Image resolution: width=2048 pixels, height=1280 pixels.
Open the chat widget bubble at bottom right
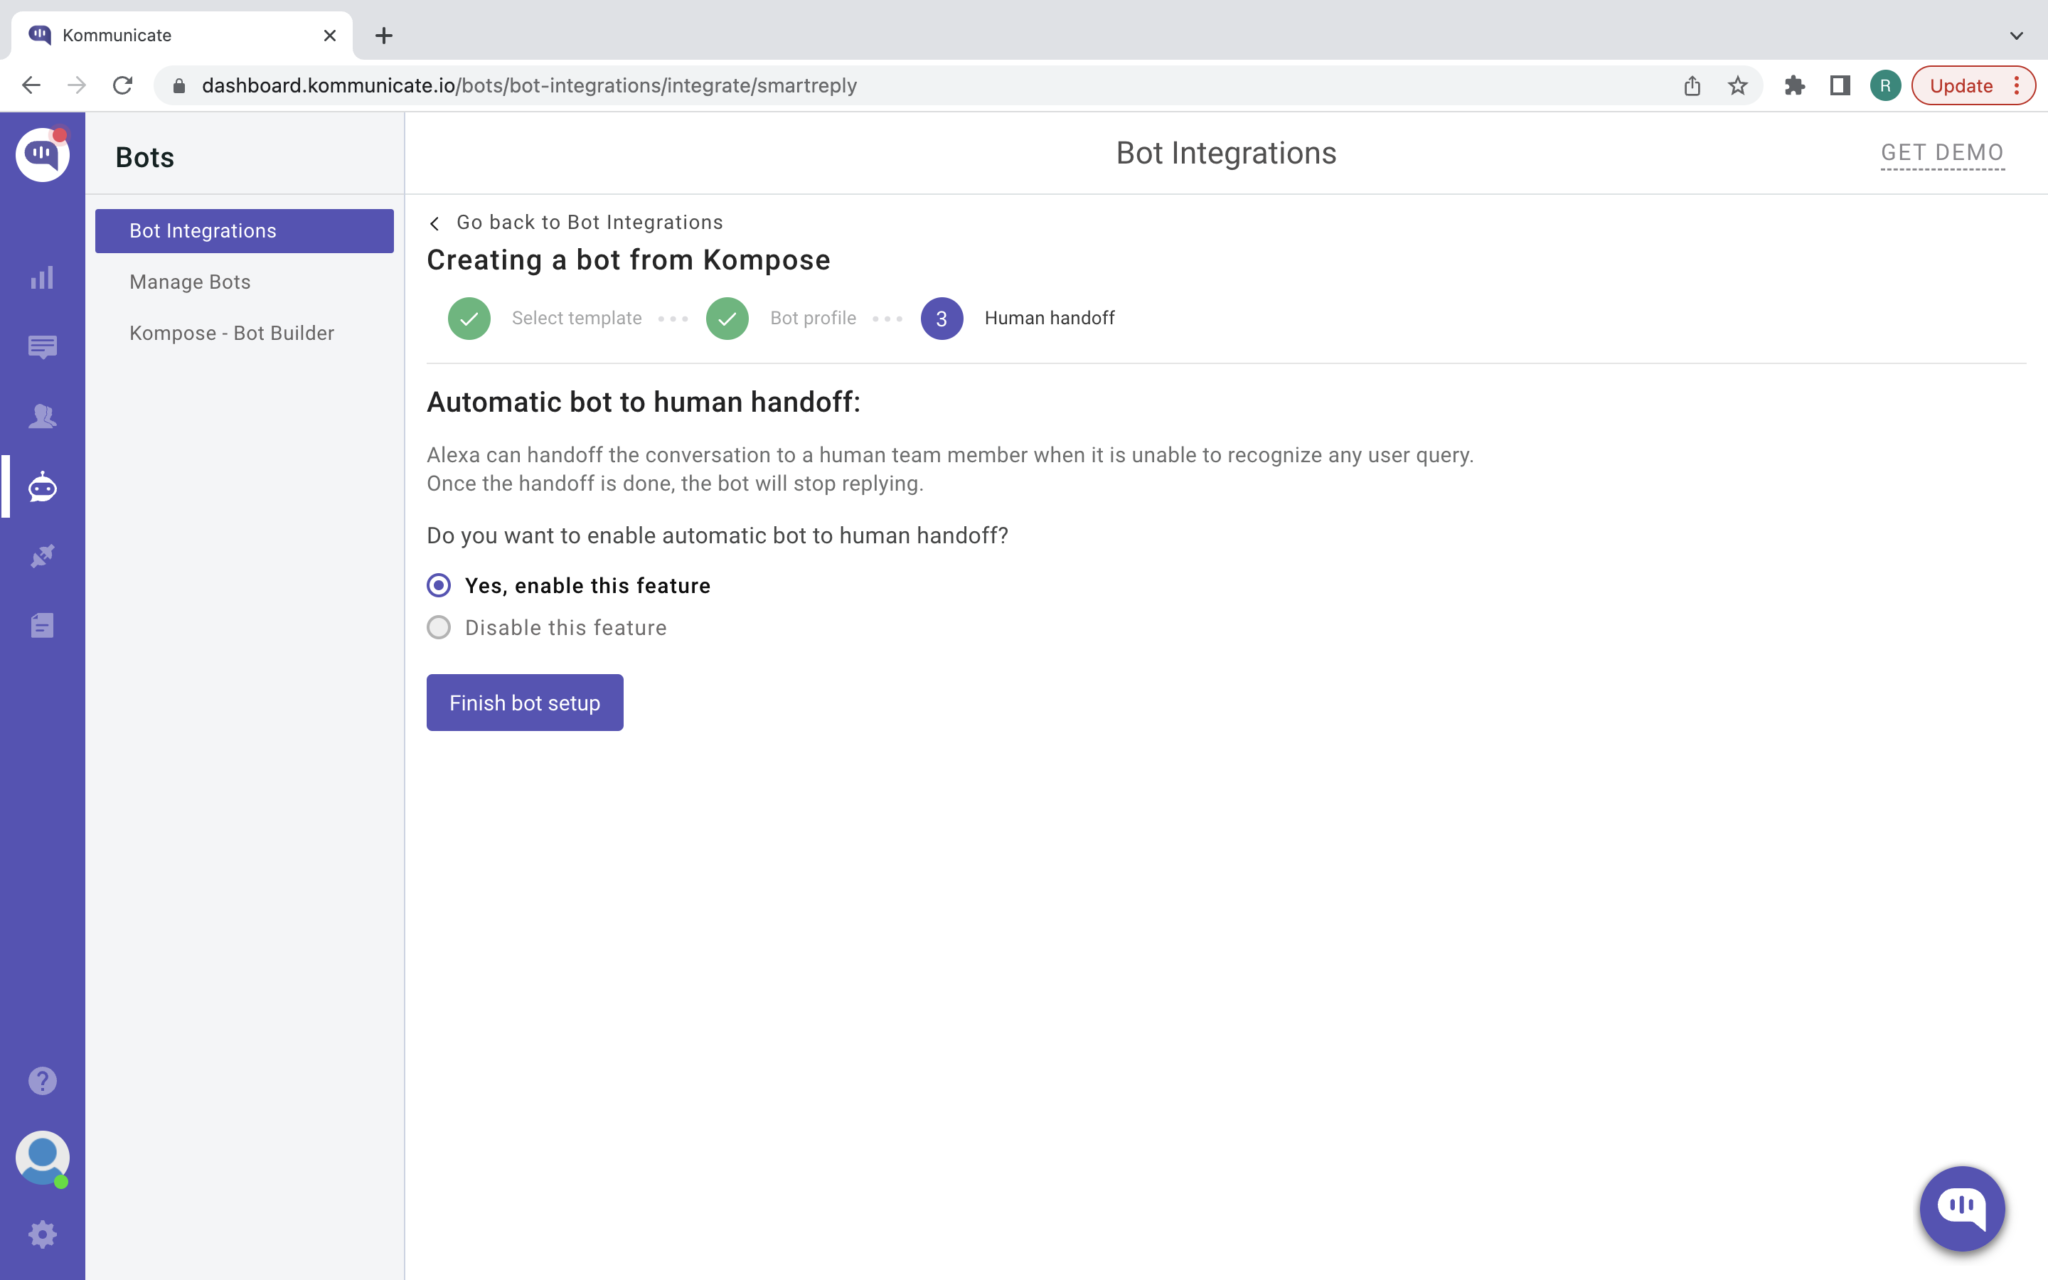[x=1962, y=1209]
